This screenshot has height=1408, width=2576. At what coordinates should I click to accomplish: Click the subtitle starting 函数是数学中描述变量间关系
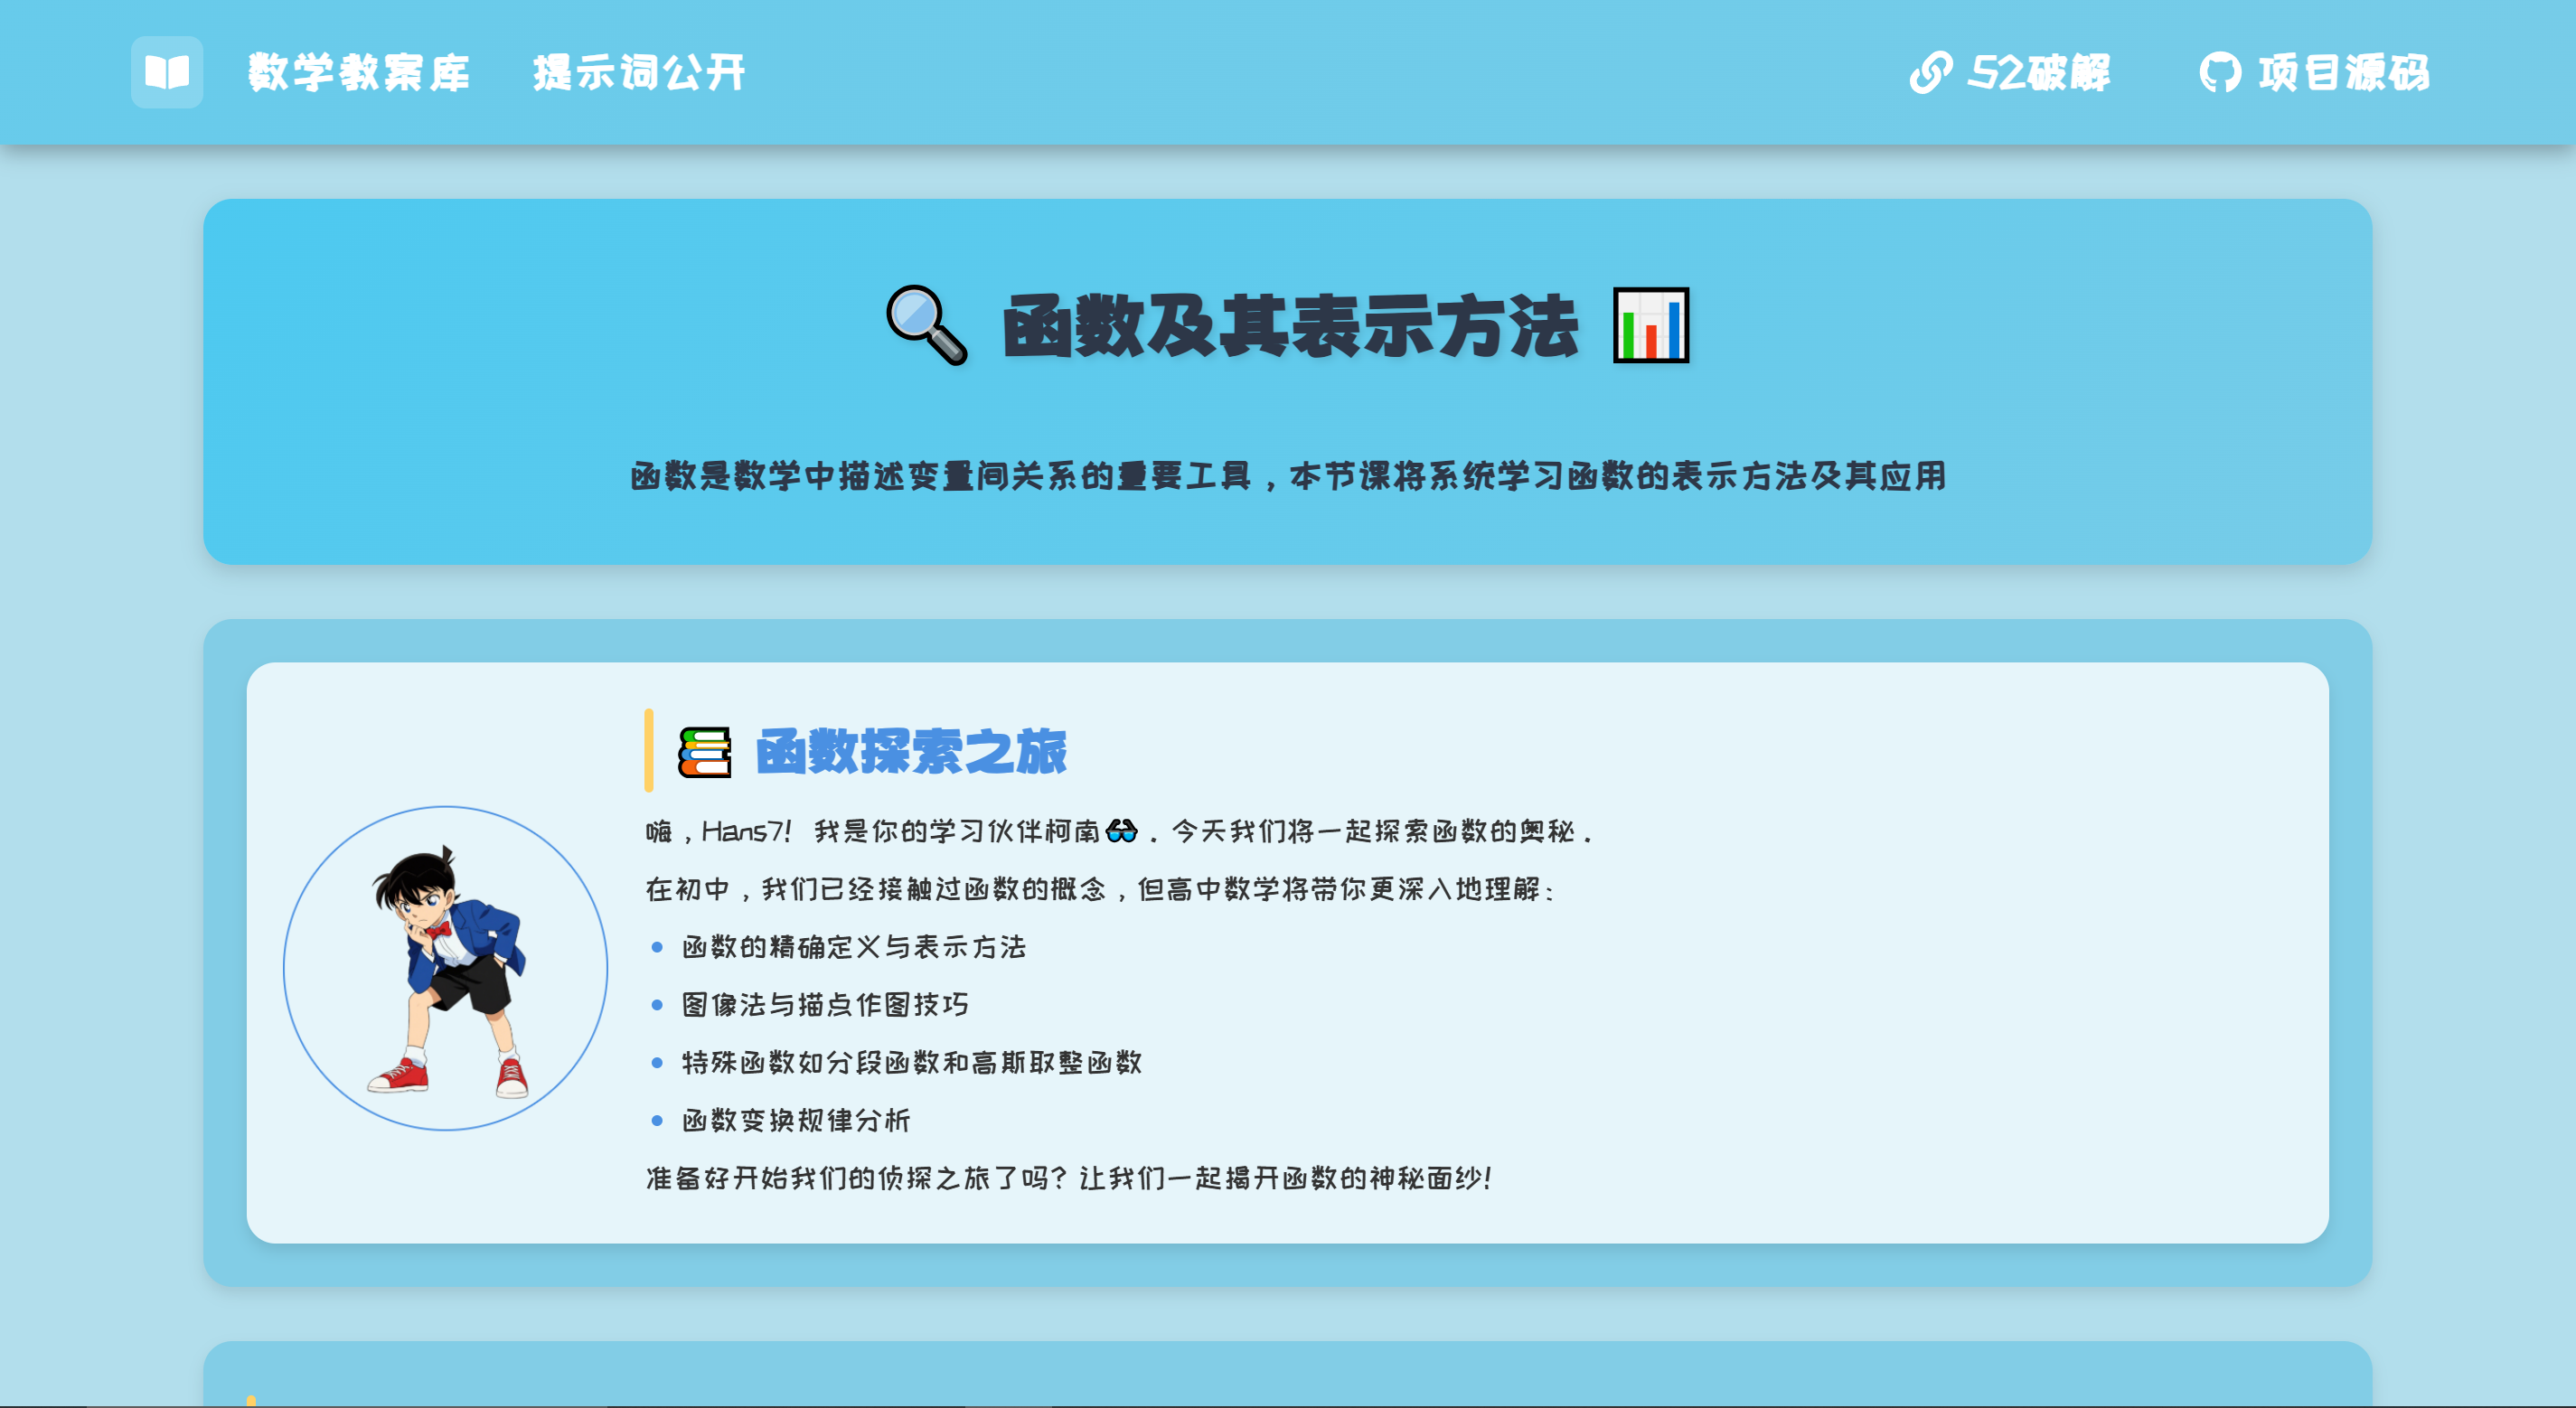pyautogui.click(x=1288, y=476)
